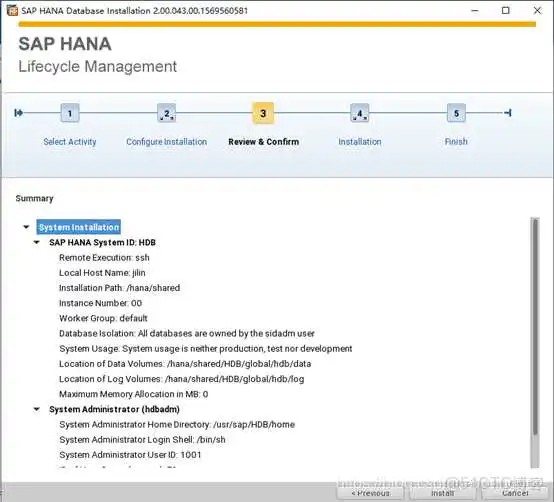Select the System Installation tree item

79,227
